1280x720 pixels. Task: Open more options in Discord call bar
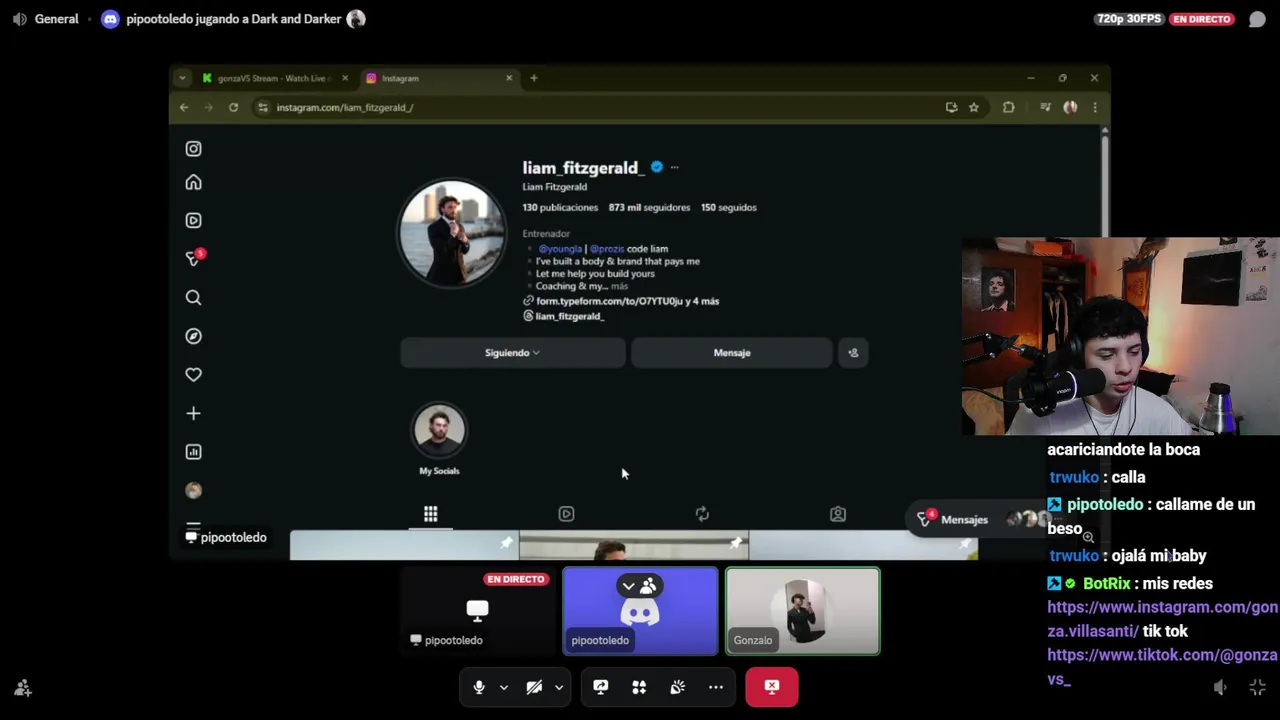(x=716, y=687)
